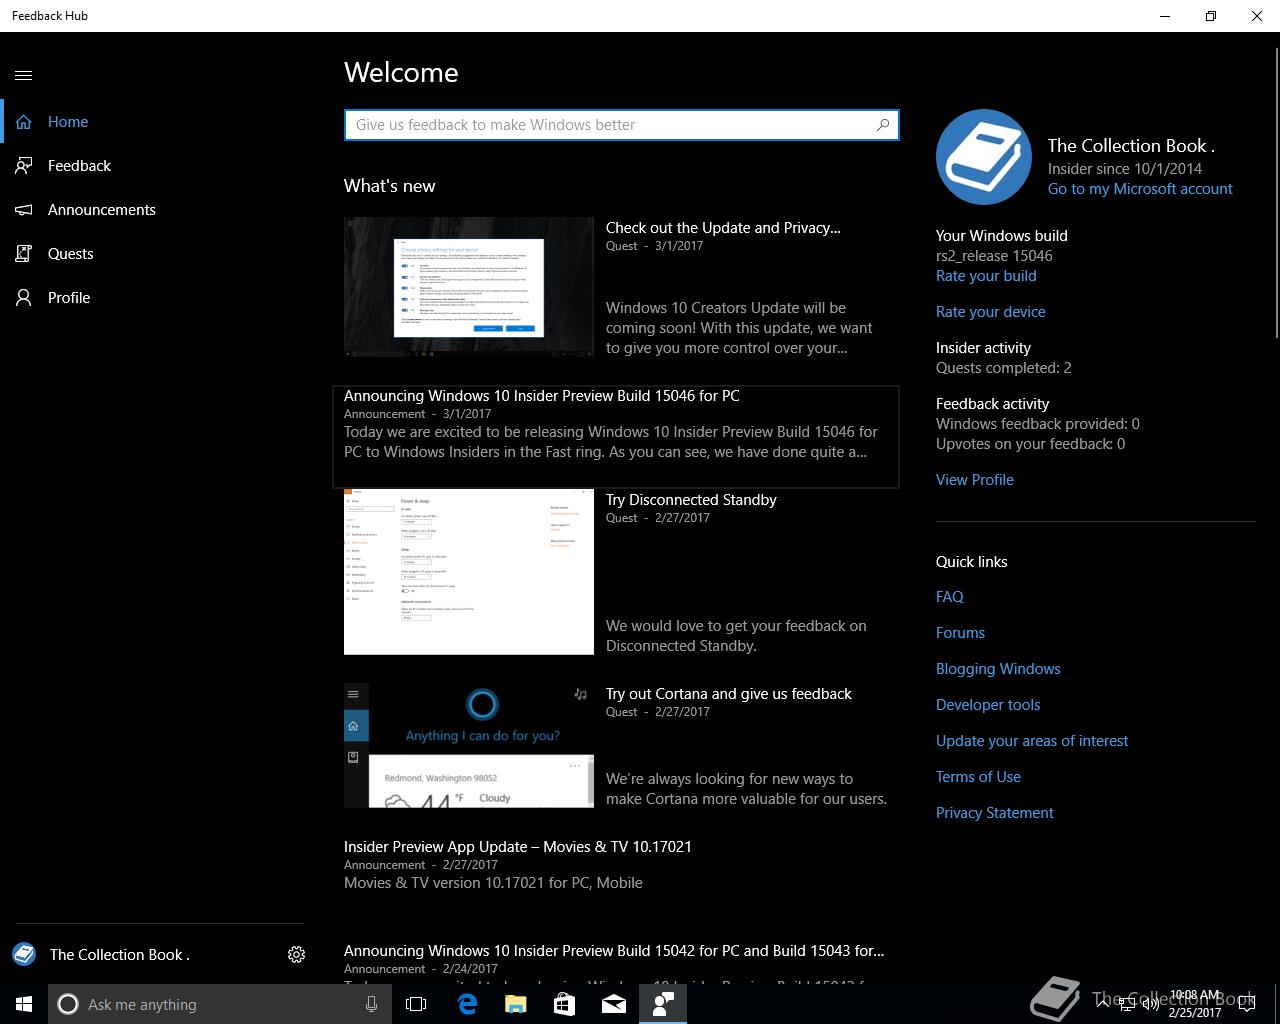Open the Mail app from taskbar
This screenshot has width=1280, height=1024.
pos(613,1004)
